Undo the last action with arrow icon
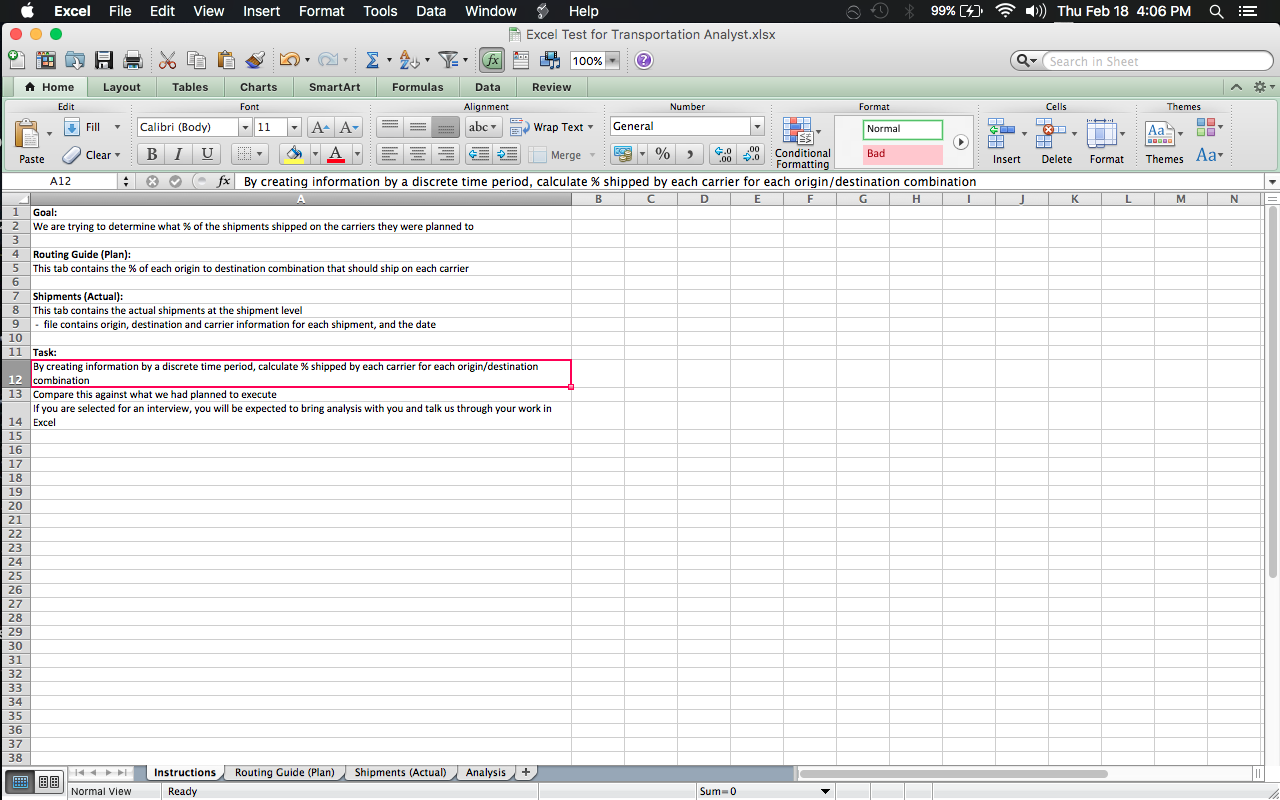This screenshot has height=800, width=1280. 289,60
